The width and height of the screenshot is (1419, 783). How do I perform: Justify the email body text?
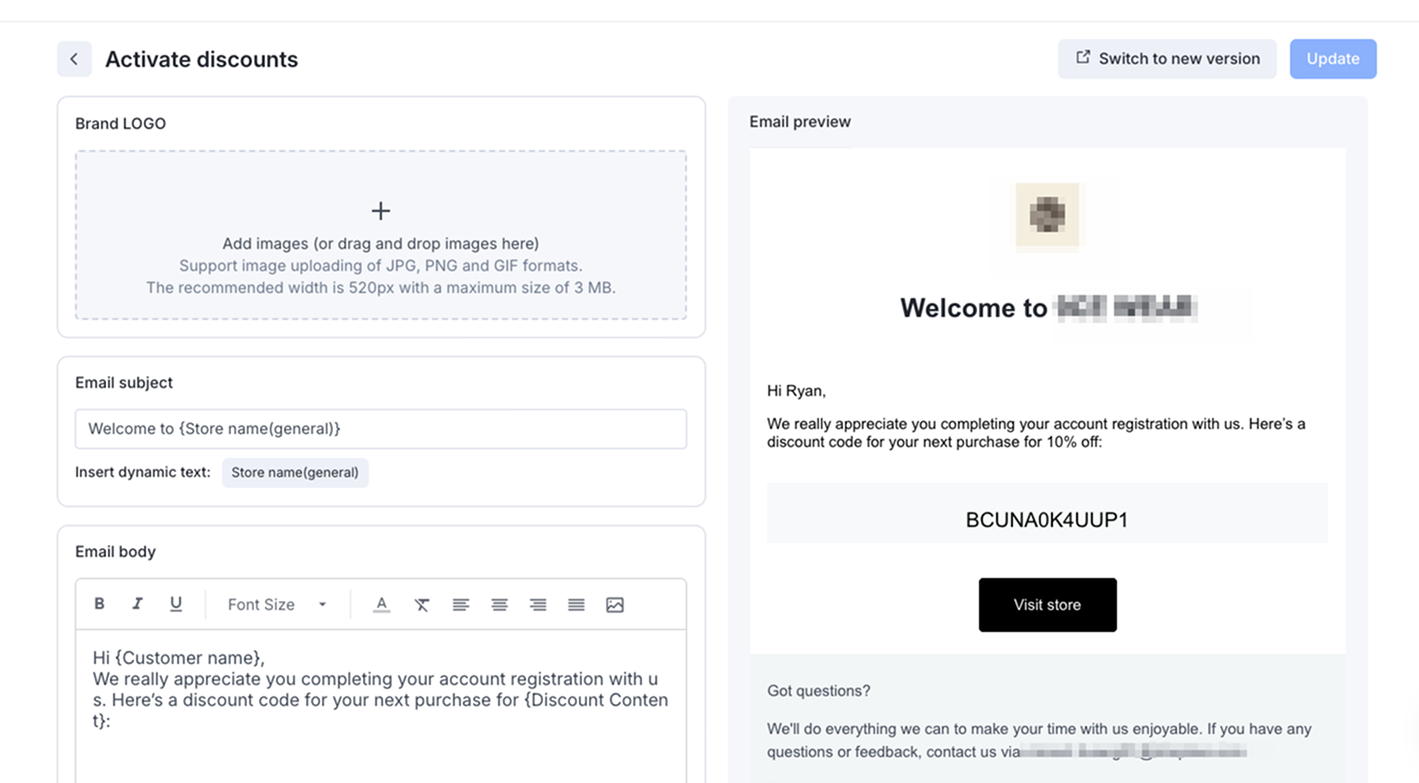pos(576,604)
